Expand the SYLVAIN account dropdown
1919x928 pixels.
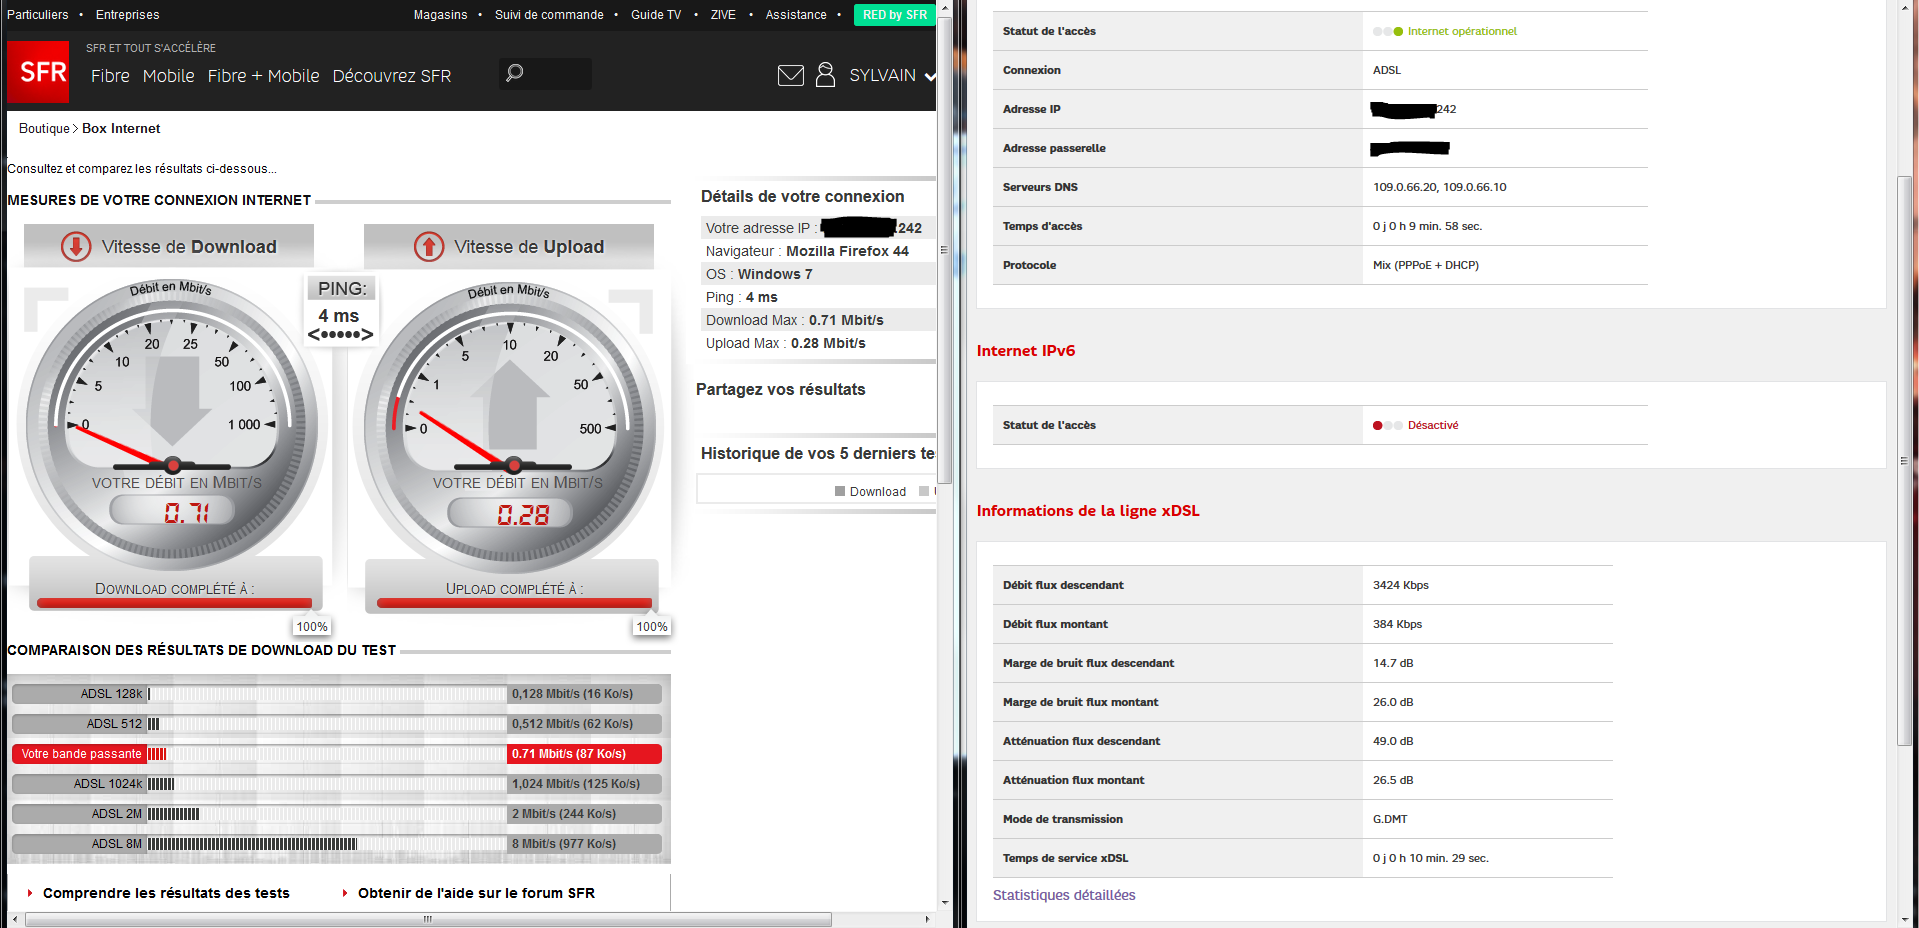(x=930, y=76)
